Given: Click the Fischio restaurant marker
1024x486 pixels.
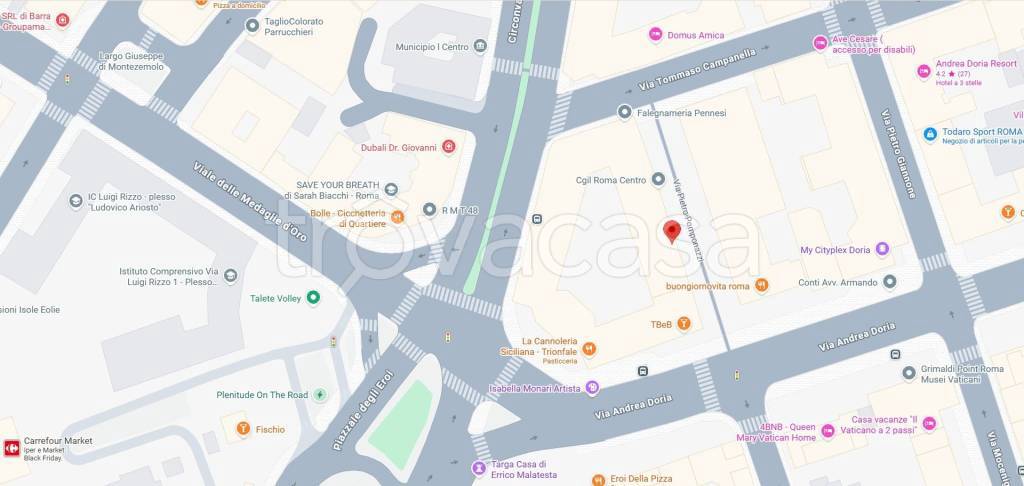Looking at the screenshot, I should pyautogui.click(x=243, y=429).
